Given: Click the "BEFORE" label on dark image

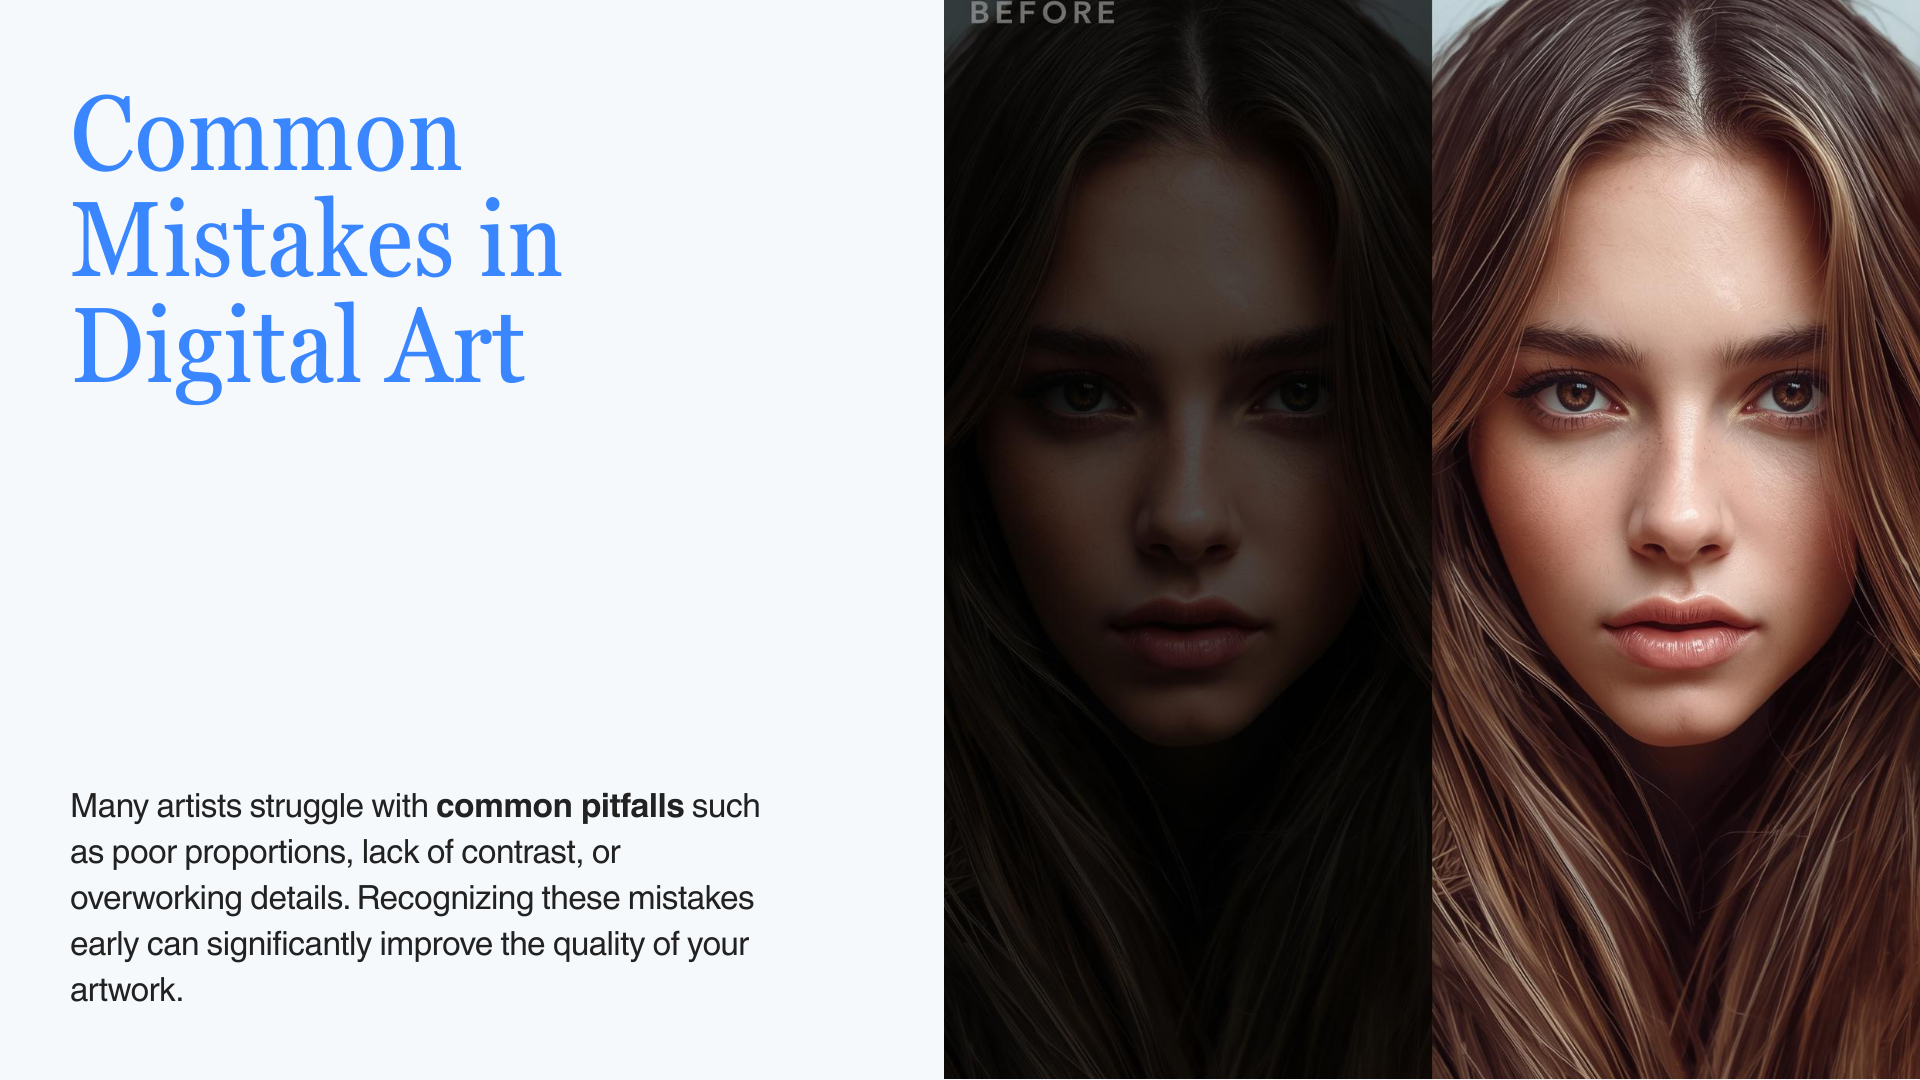Looking at the screenshot, I should tap(1043, 12).
